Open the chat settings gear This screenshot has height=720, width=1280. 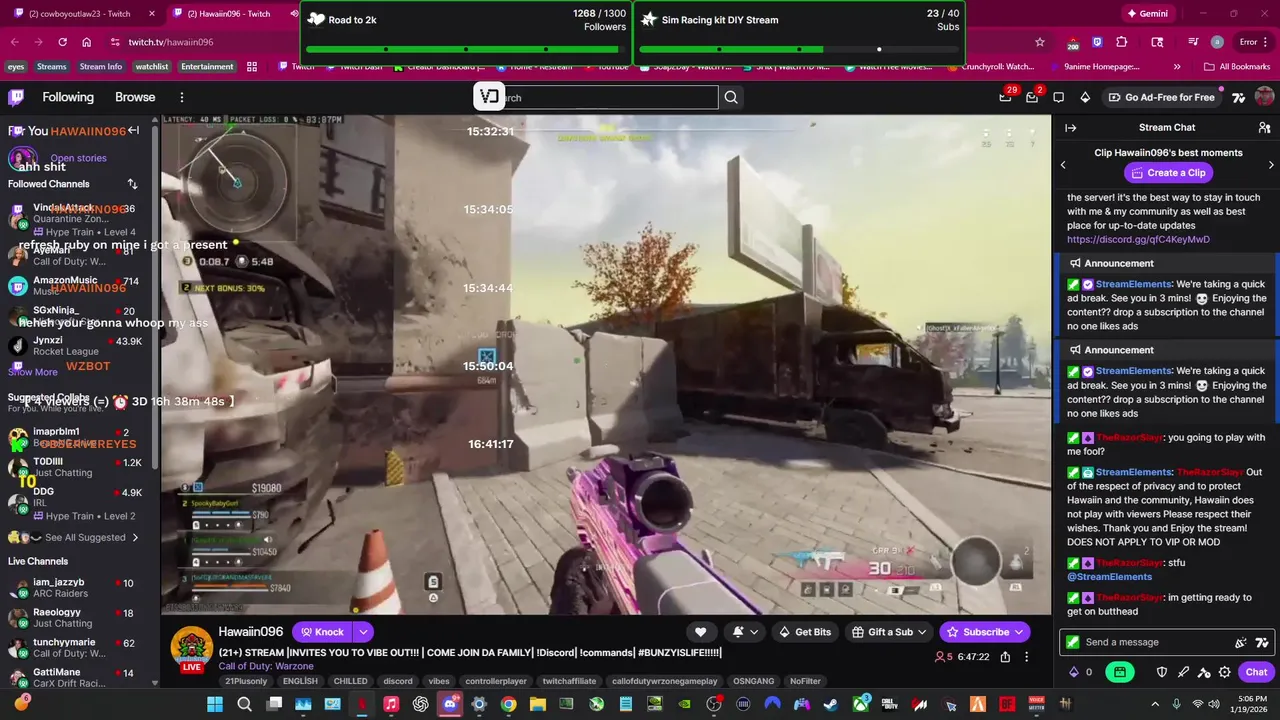1225,672
